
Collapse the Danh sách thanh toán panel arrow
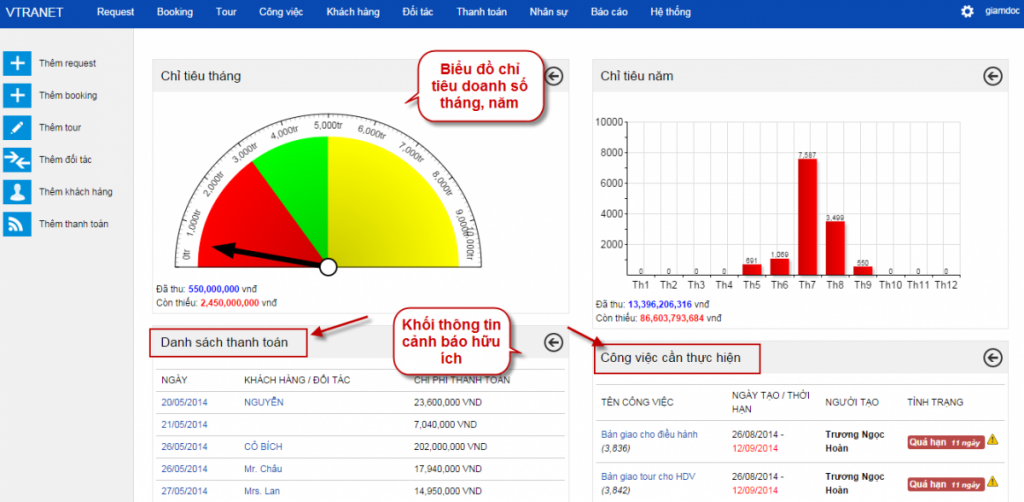click(x=554, y=342)
